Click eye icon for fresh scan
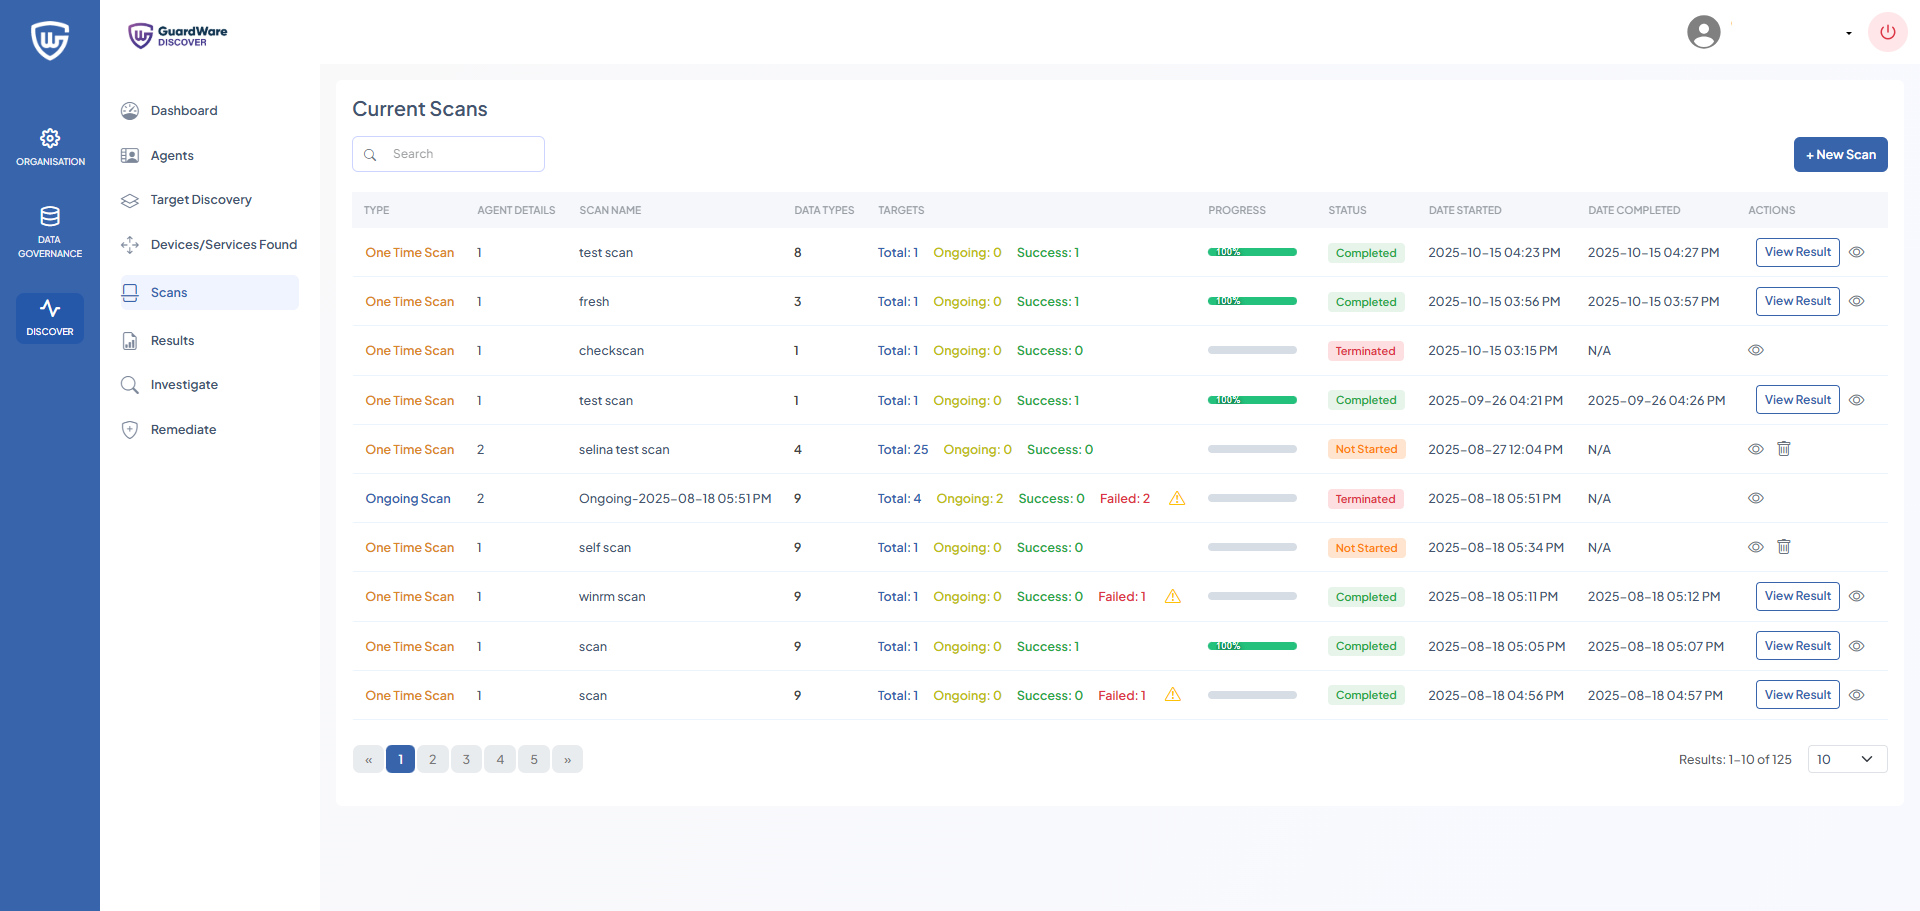This screenshot has height=911, width=1920. (1856, 302)
